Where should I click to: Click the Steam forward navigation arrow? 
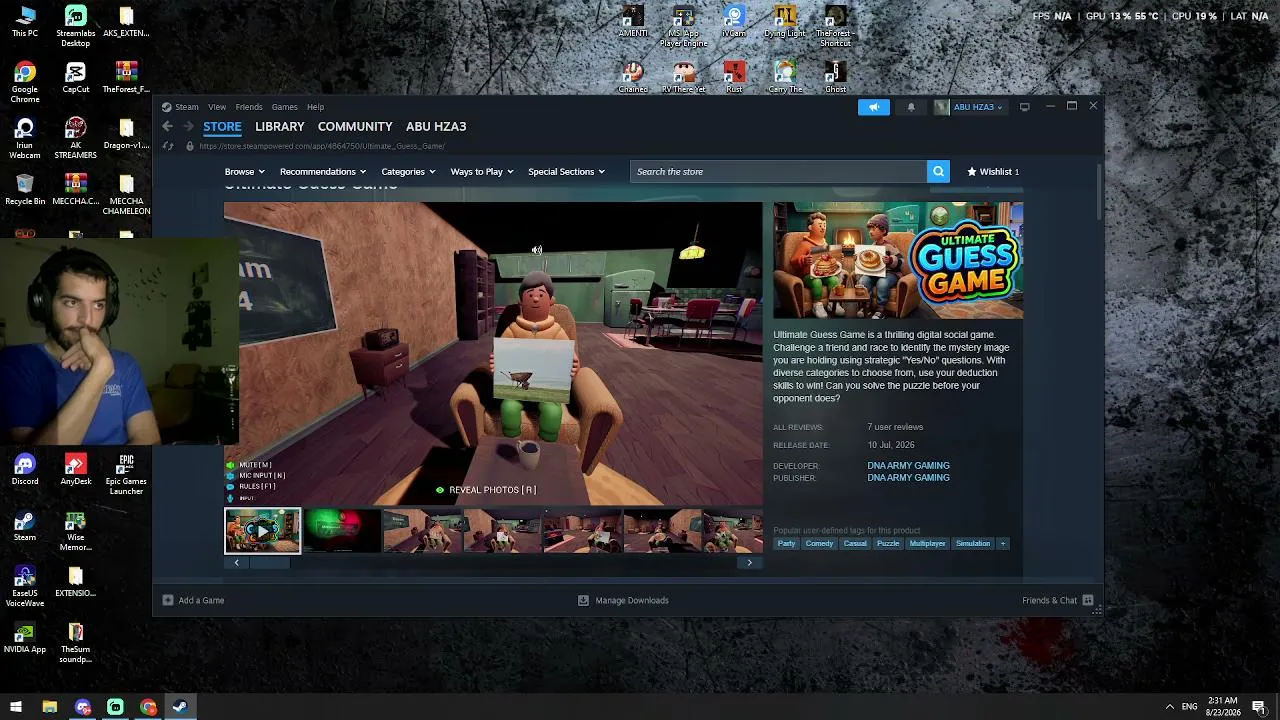pyautogui.click(x=188, y=126)
